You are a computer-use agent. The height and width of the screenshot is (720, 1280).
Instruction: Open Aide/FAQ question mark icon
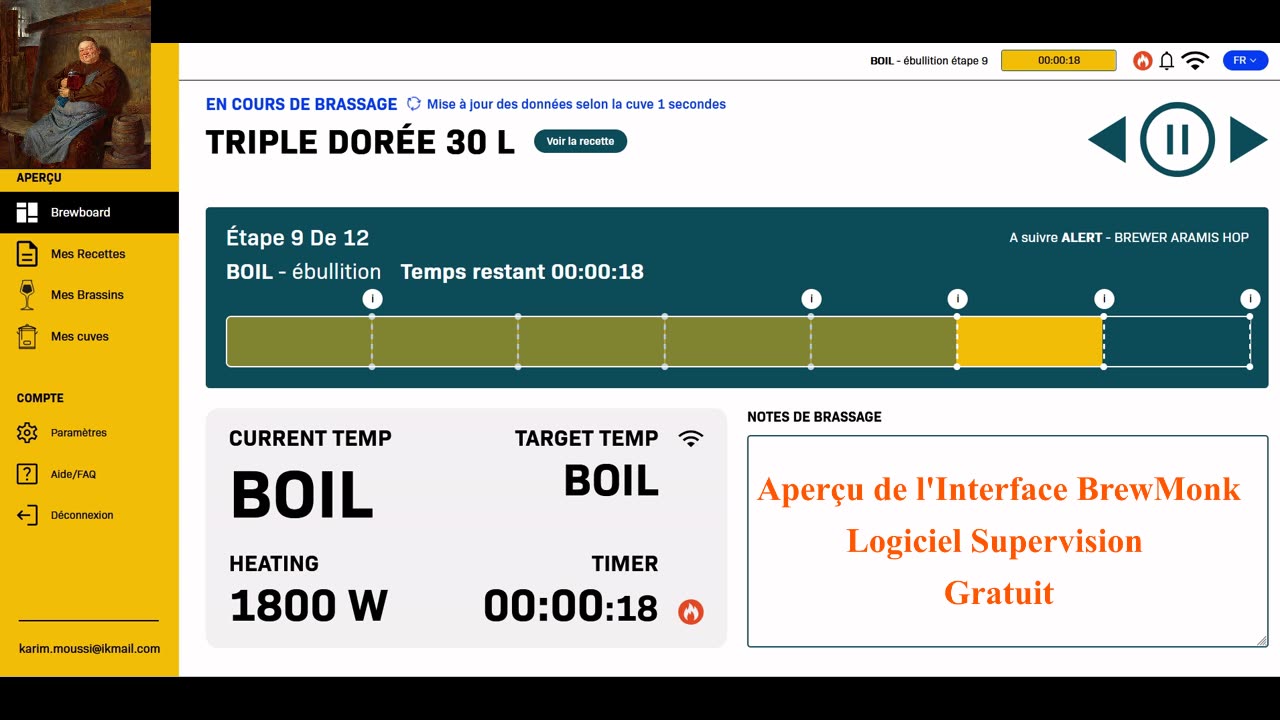(27, 474)
